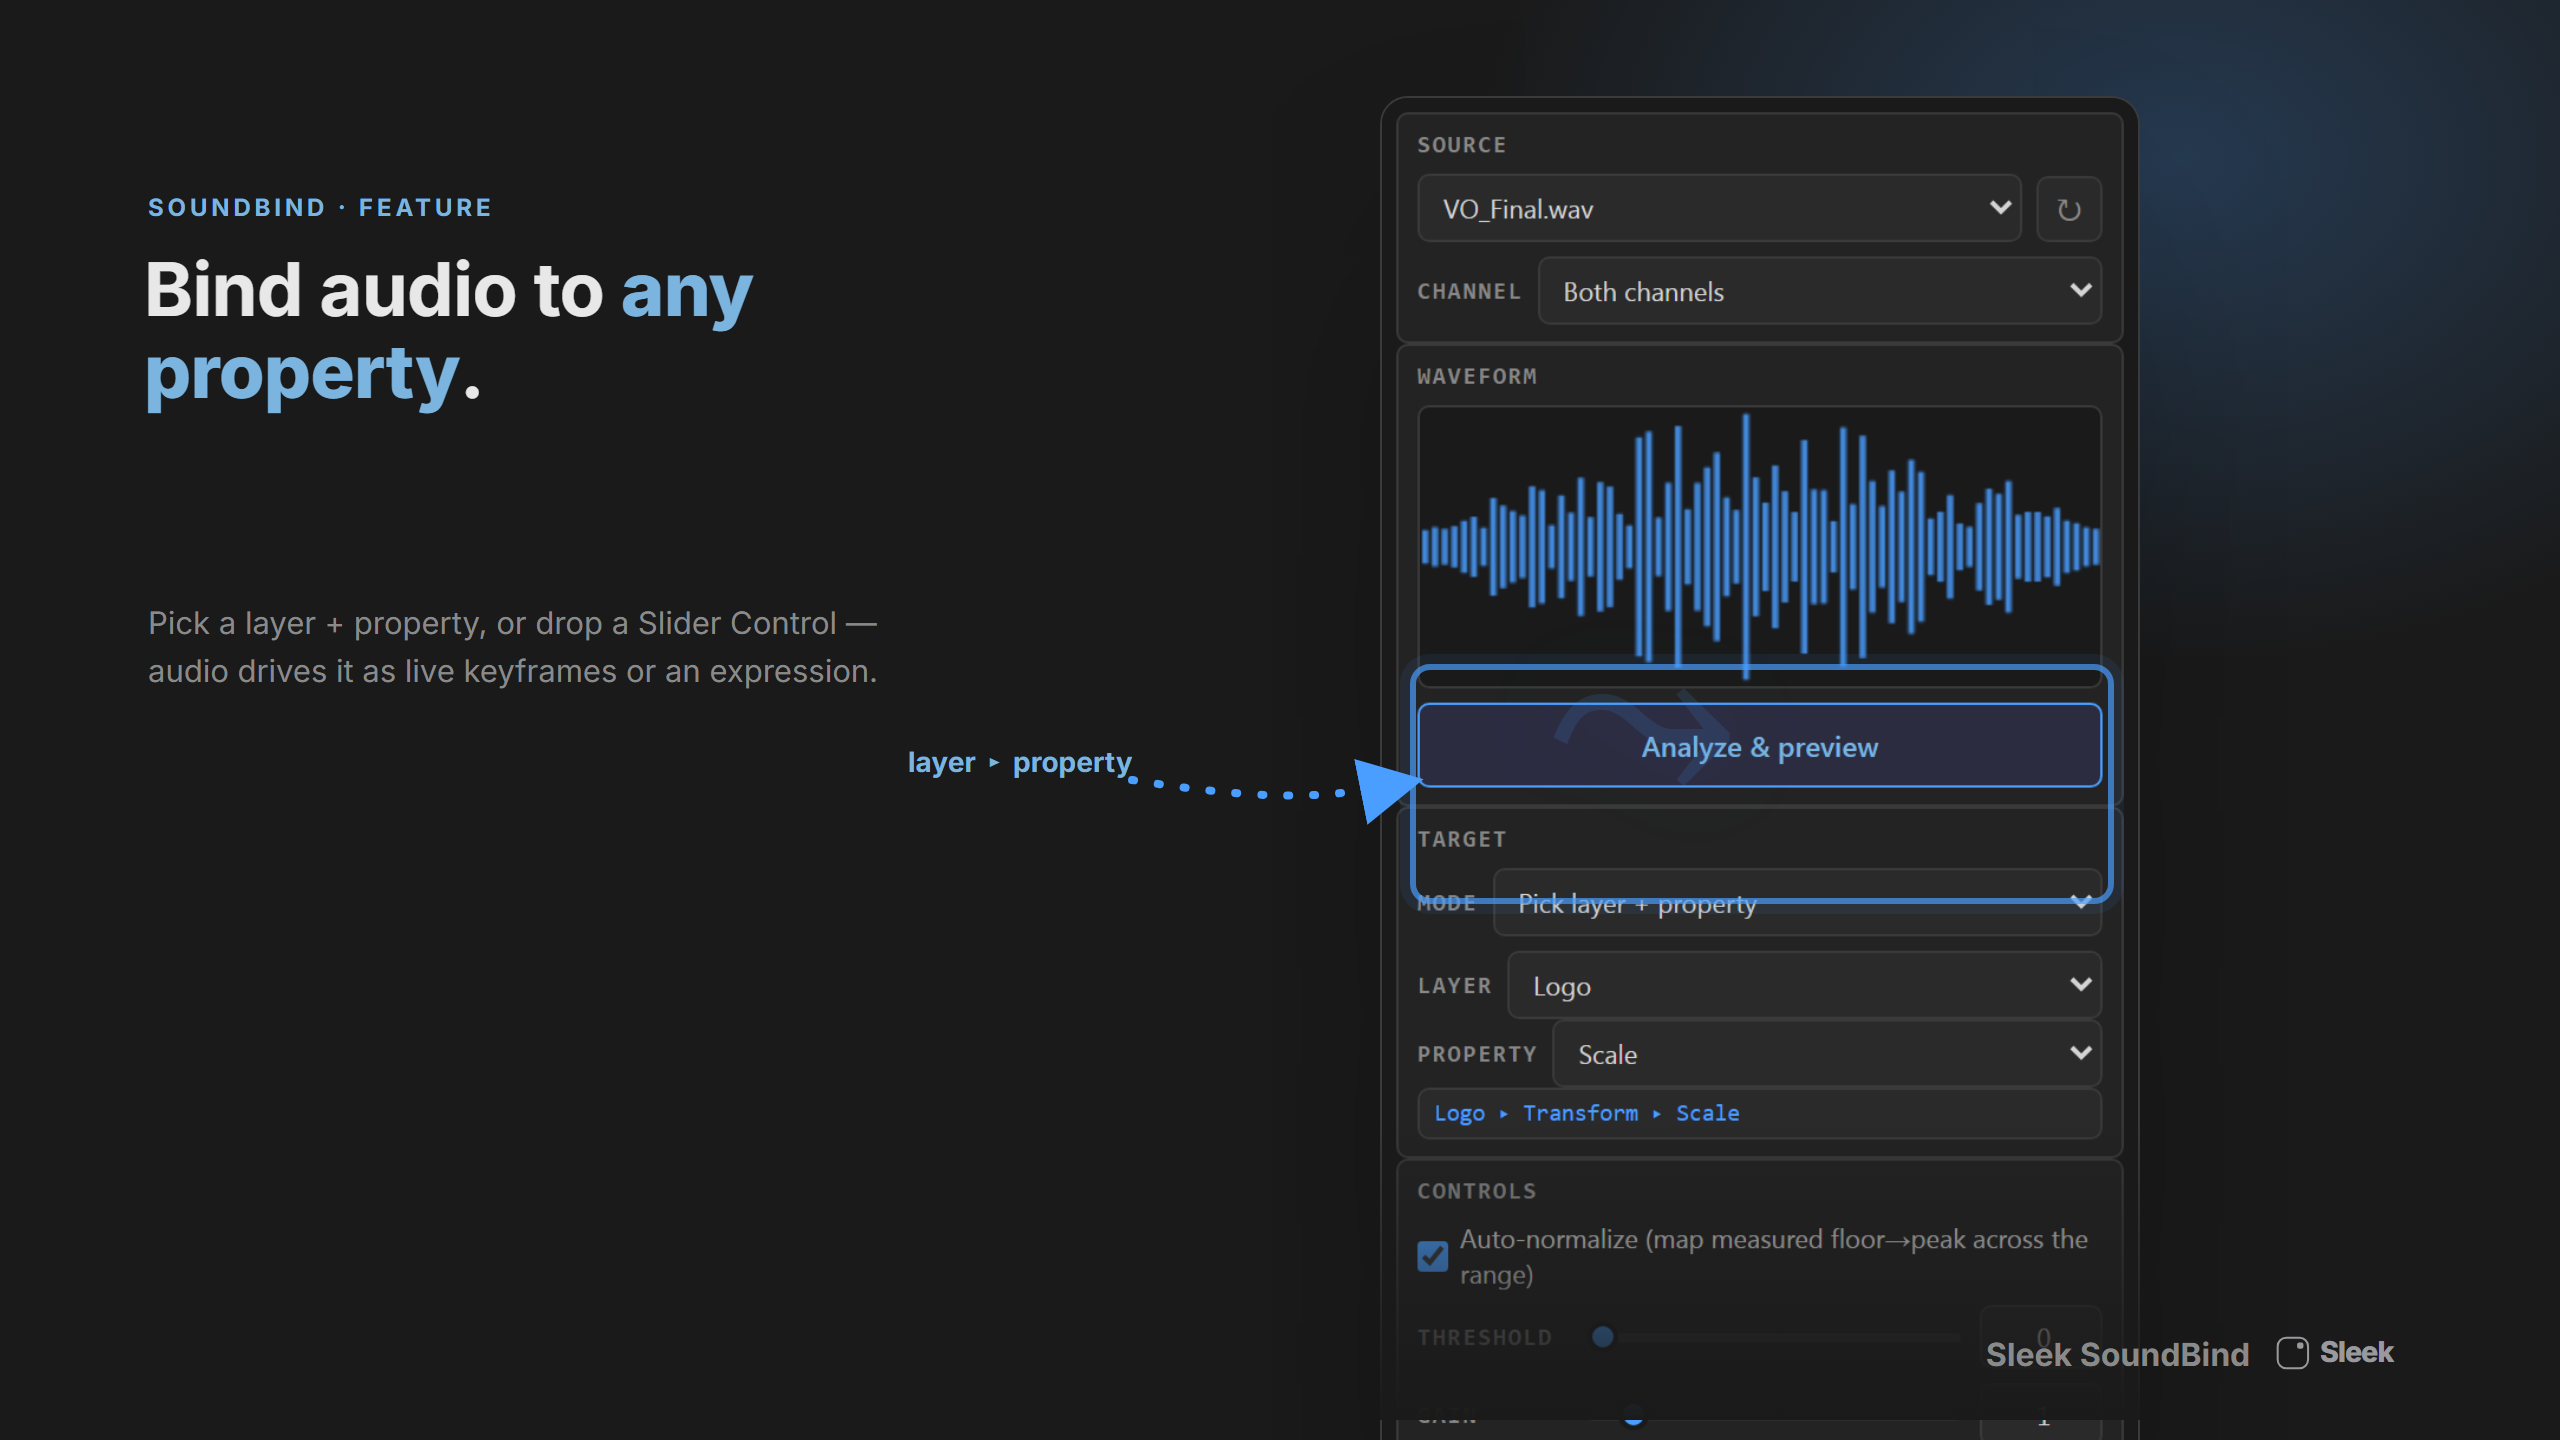This screenshot has height=1440, width=2560.
Task: Toggle the Auto-normalize checkbox
Action: [x=1432, y=1256]
